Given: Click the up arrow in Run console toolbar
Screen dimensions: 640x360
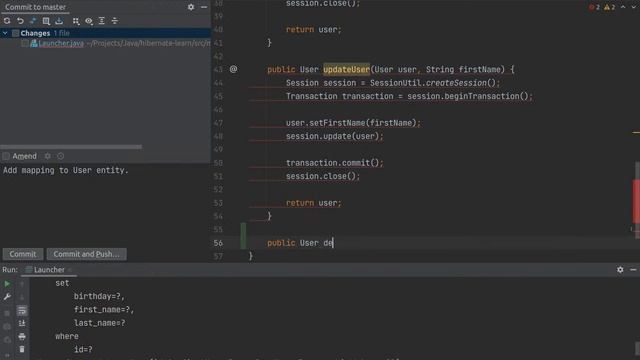Looking at the screenshot, I should (22, 283).
